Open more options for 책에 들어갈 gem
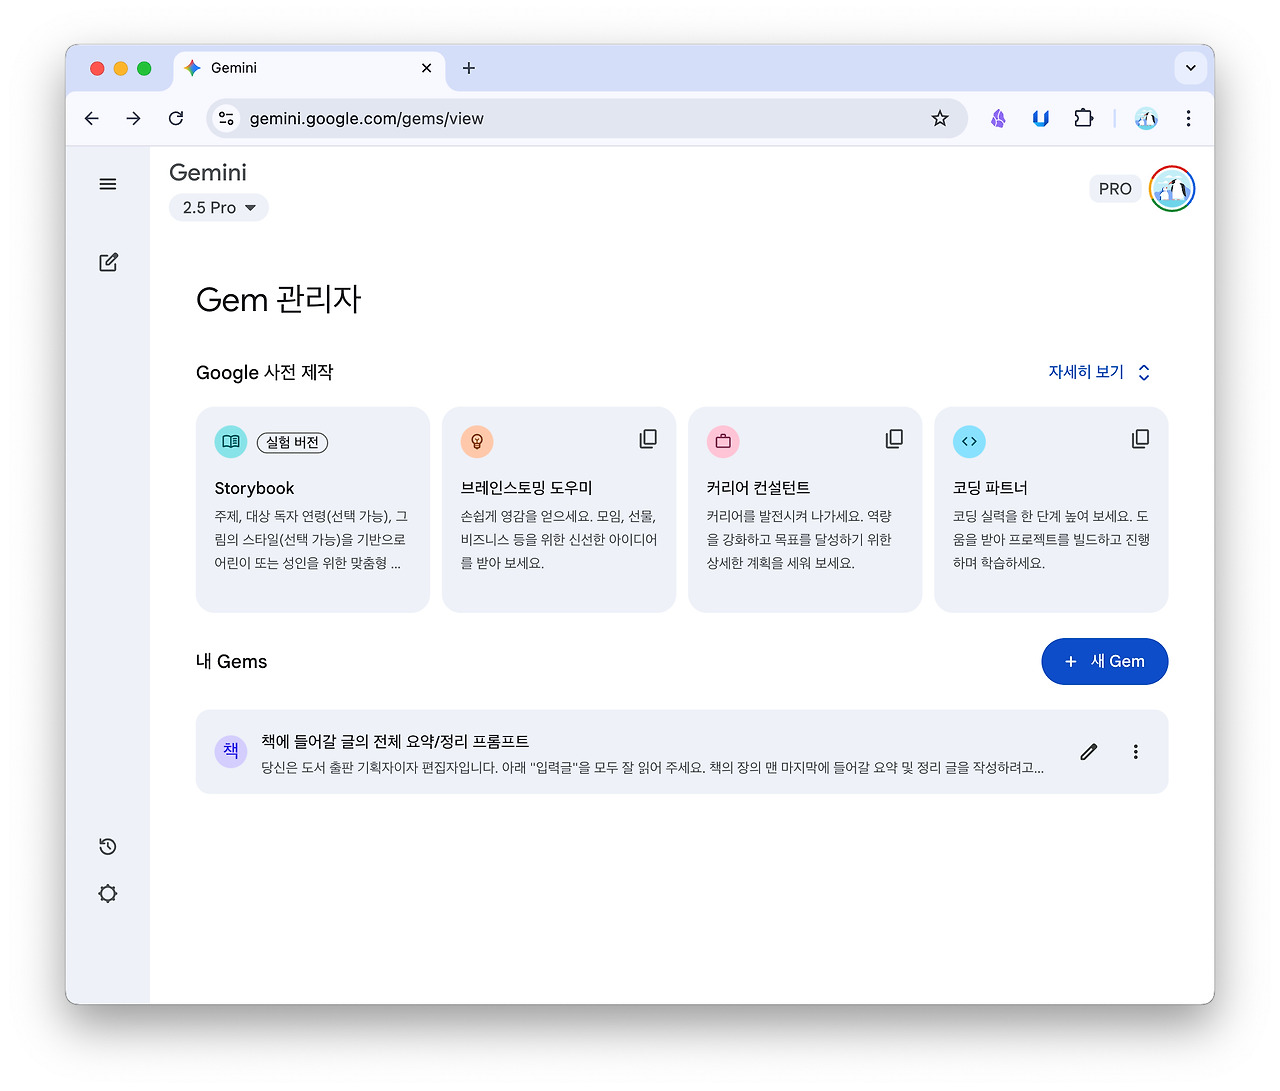 (x=1136, y=752)
